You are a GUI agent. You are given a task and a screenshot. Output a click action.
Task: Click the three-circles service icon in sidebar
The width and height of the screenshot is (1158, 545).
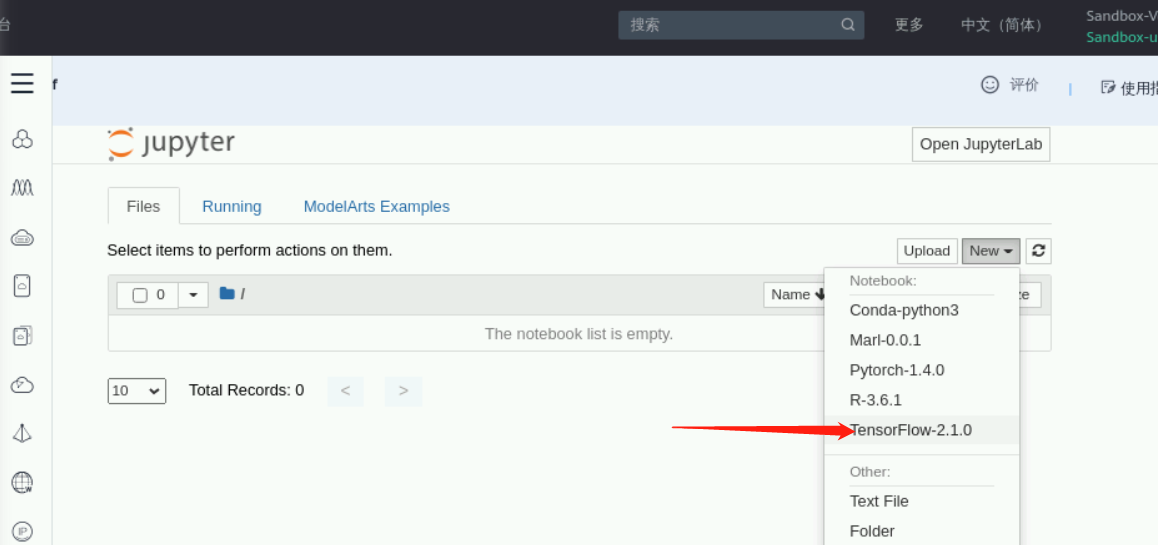(22, 138)
